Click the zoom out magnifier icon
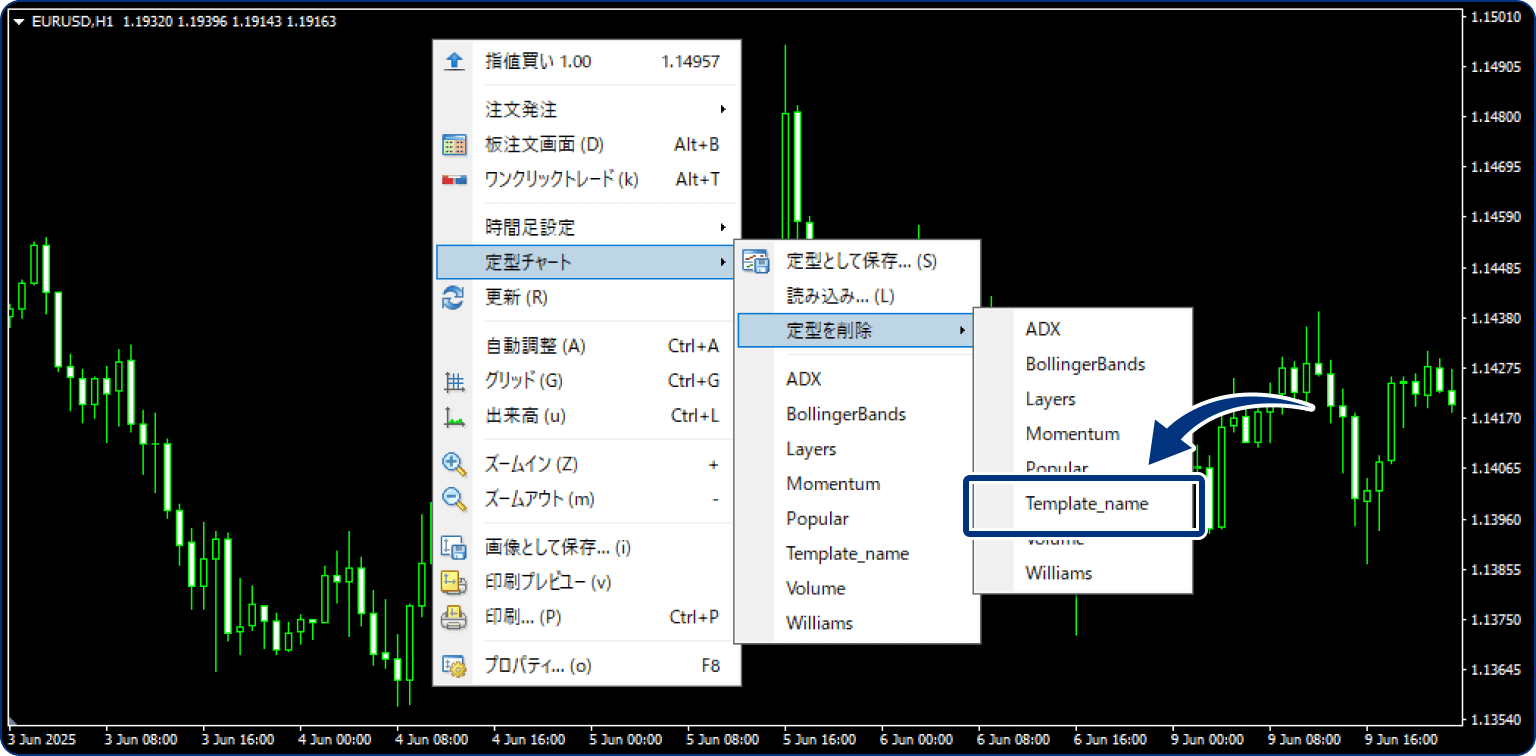This screenshot has width=1536, height=756. [x=454, y=499]
